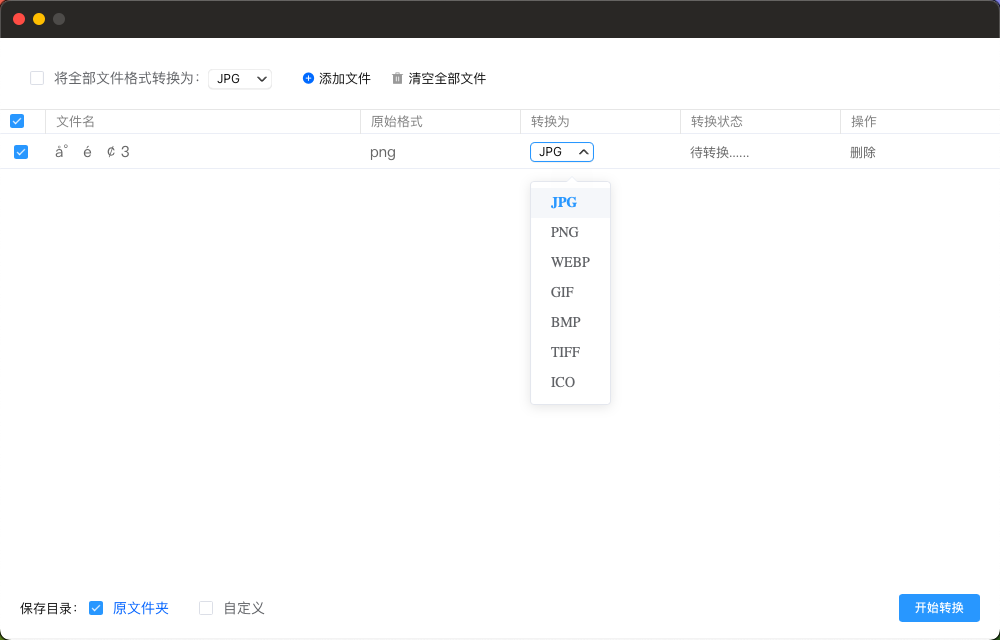Click the 文件名 column header

pos(75,121)
